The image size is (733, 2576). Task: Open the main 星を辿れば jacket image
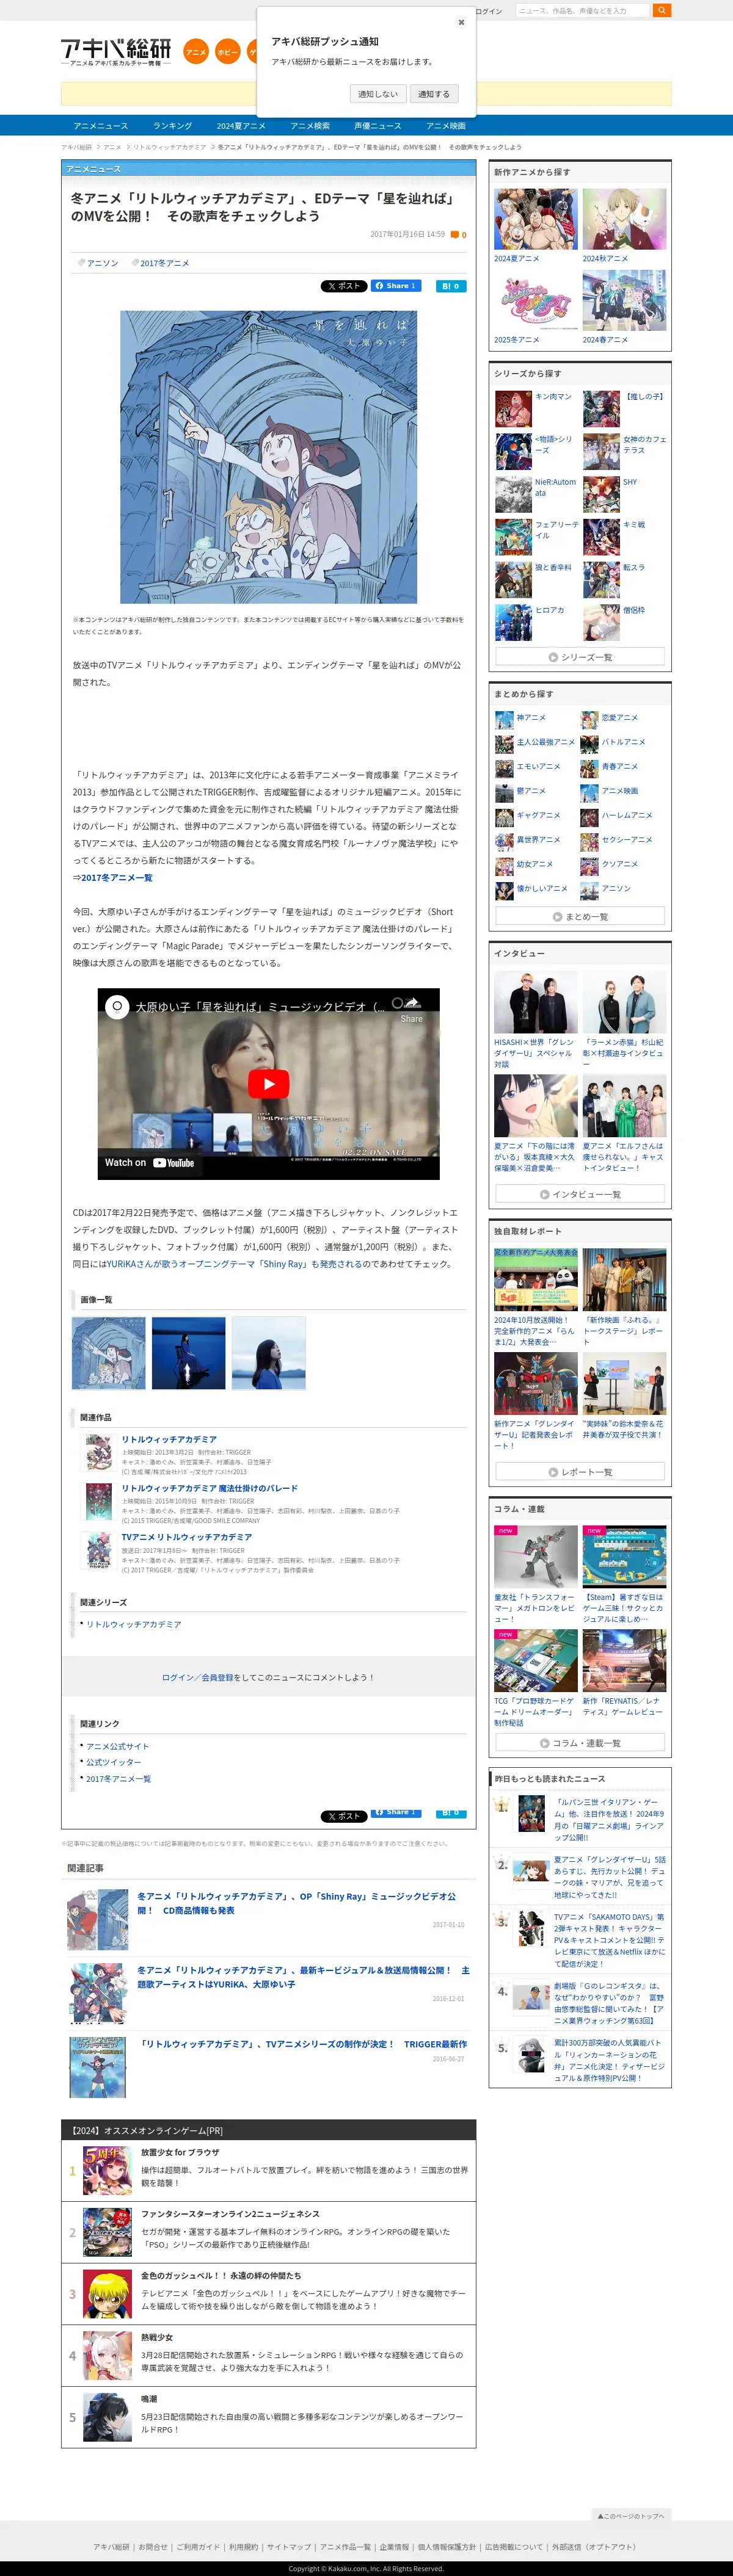coord(269,457)
